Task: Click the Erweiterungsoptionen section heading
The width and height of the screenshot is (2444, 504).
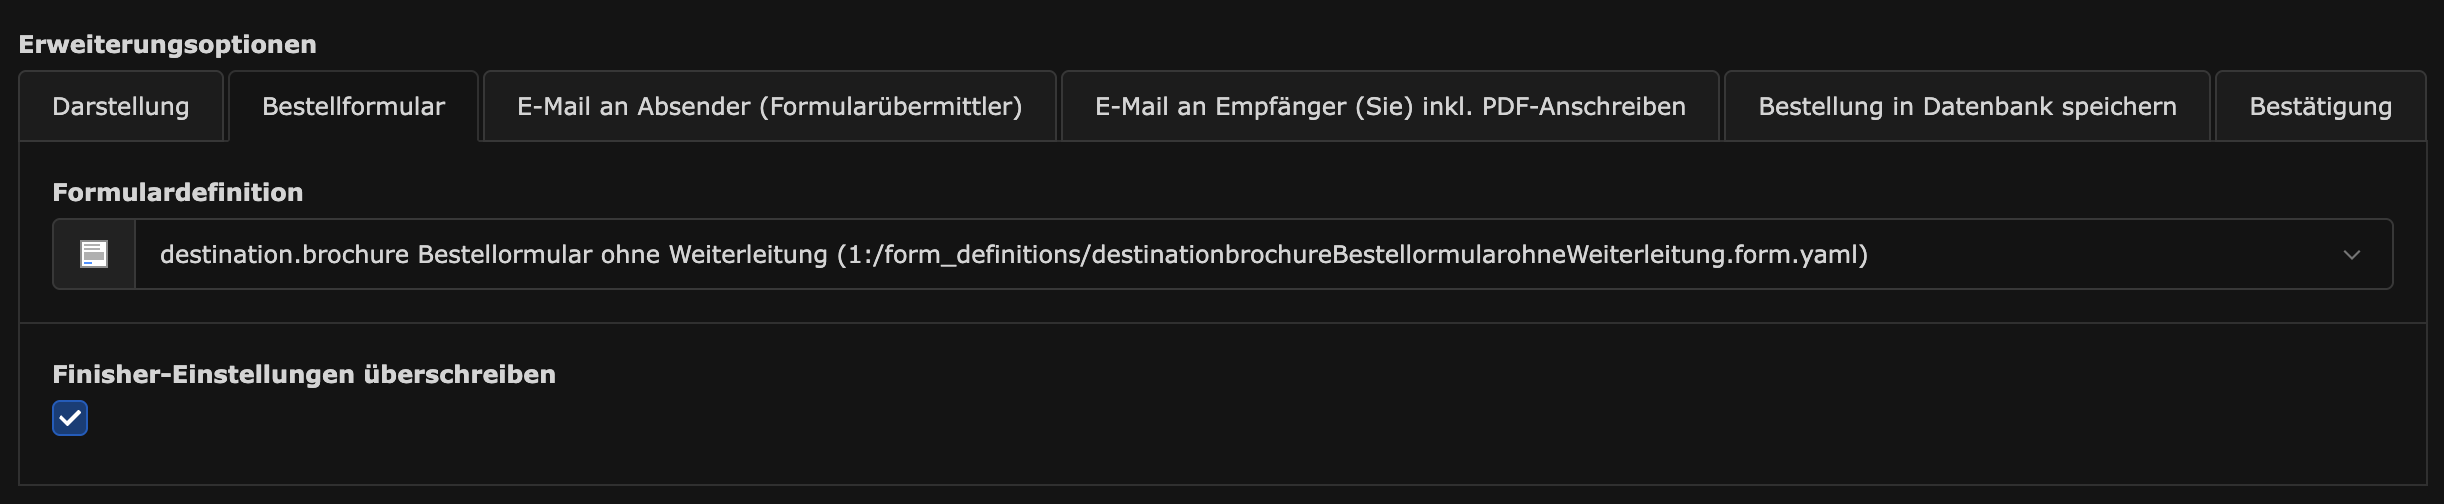Action: coord(168,44)
